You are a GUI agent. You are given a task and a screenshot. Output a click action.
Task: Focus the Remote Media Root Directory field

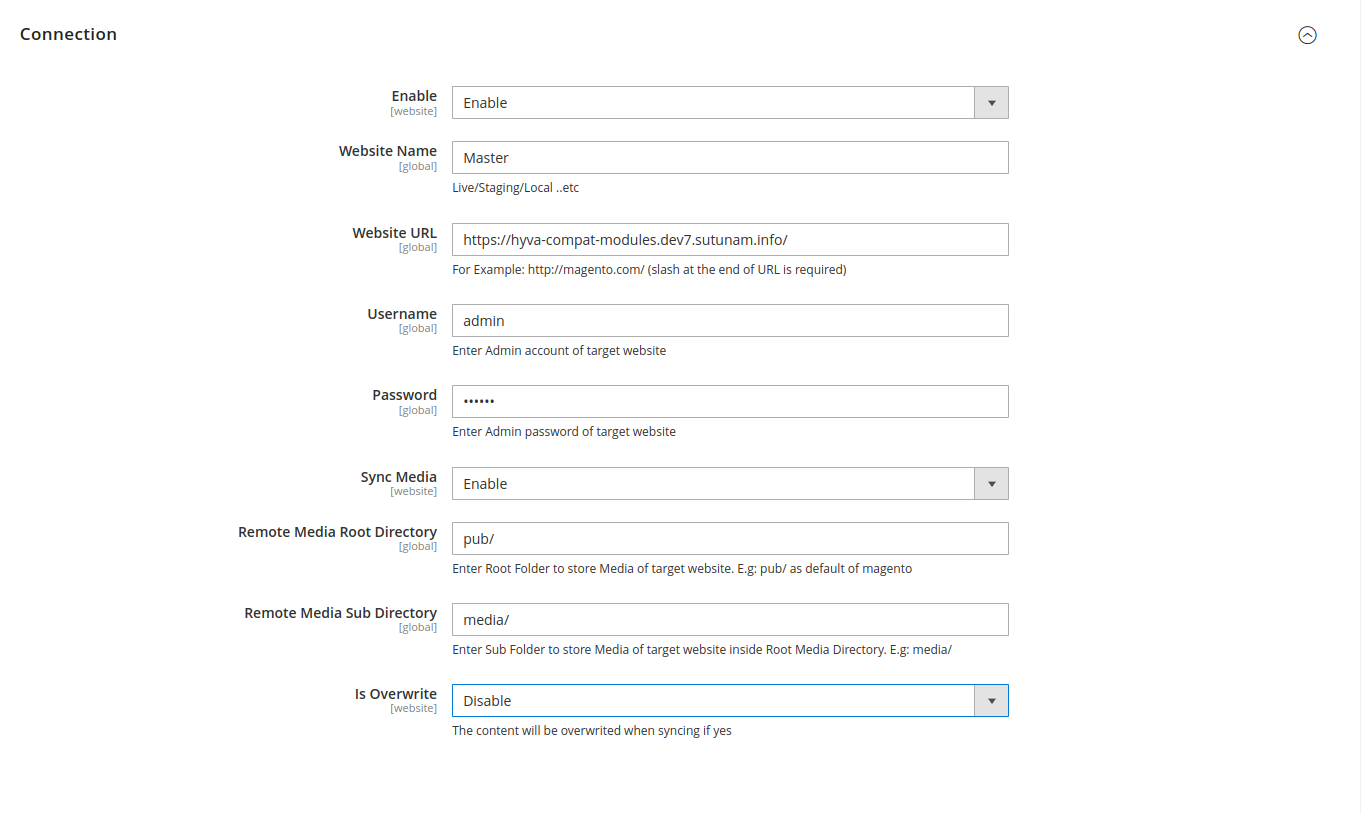tap(730, 538)
